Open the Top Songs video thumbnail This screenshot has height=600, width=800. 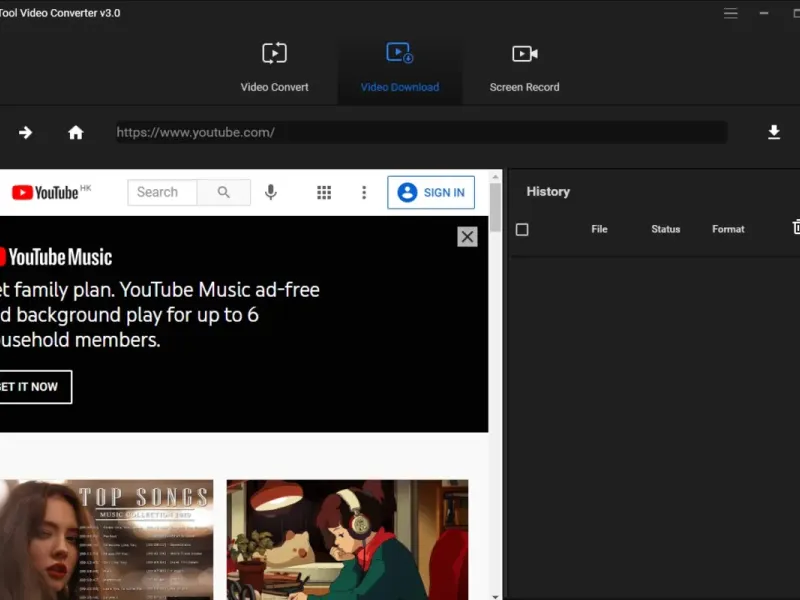click(105, 538)
